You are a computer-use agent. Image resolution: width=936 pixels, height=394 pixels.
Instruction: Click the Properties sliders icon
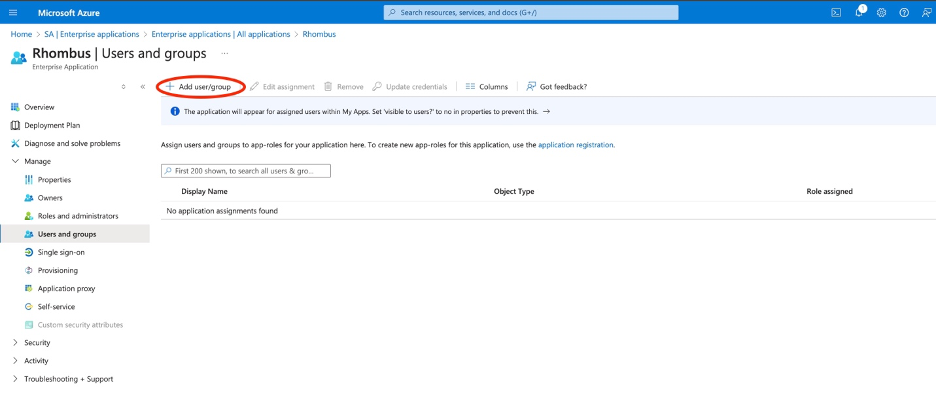[29, 180]
